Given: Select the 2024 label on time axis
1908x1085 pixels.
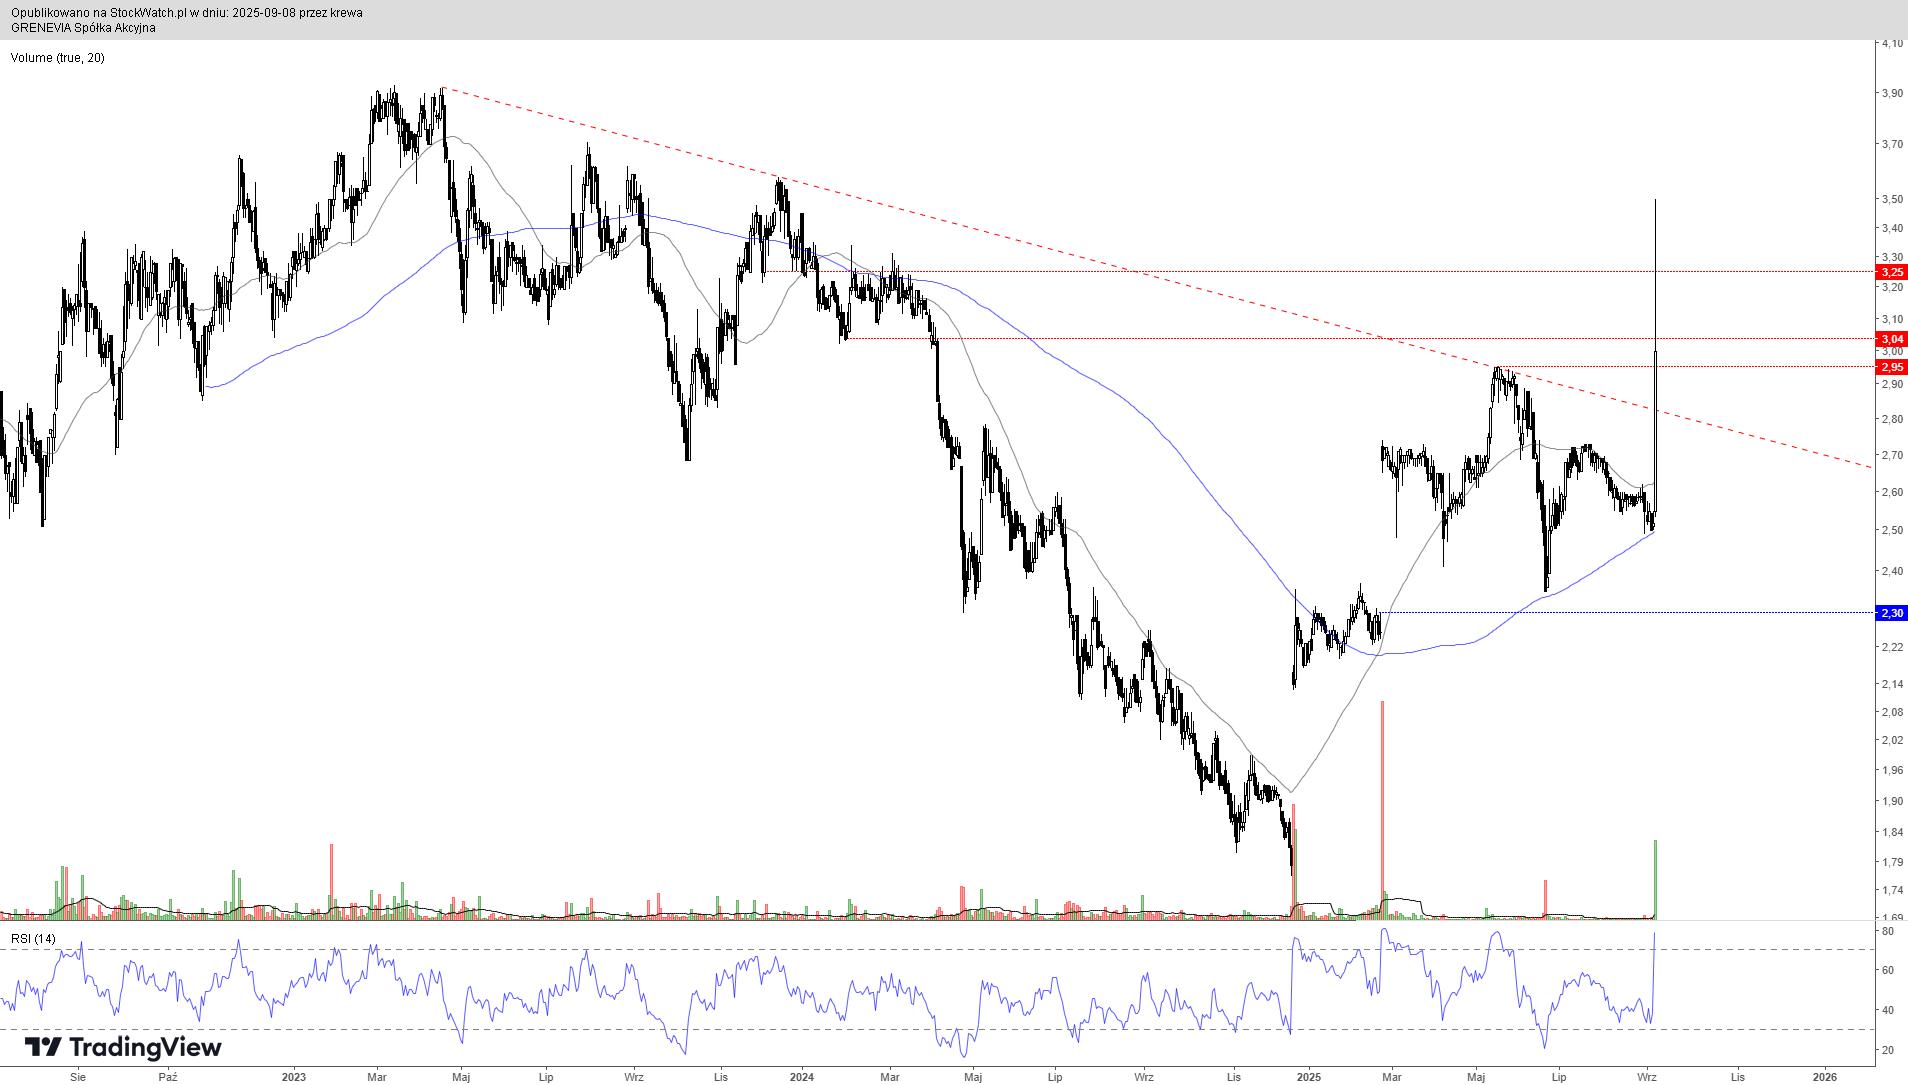Looking at the screenshot, I should click(x=801, y=1077).
